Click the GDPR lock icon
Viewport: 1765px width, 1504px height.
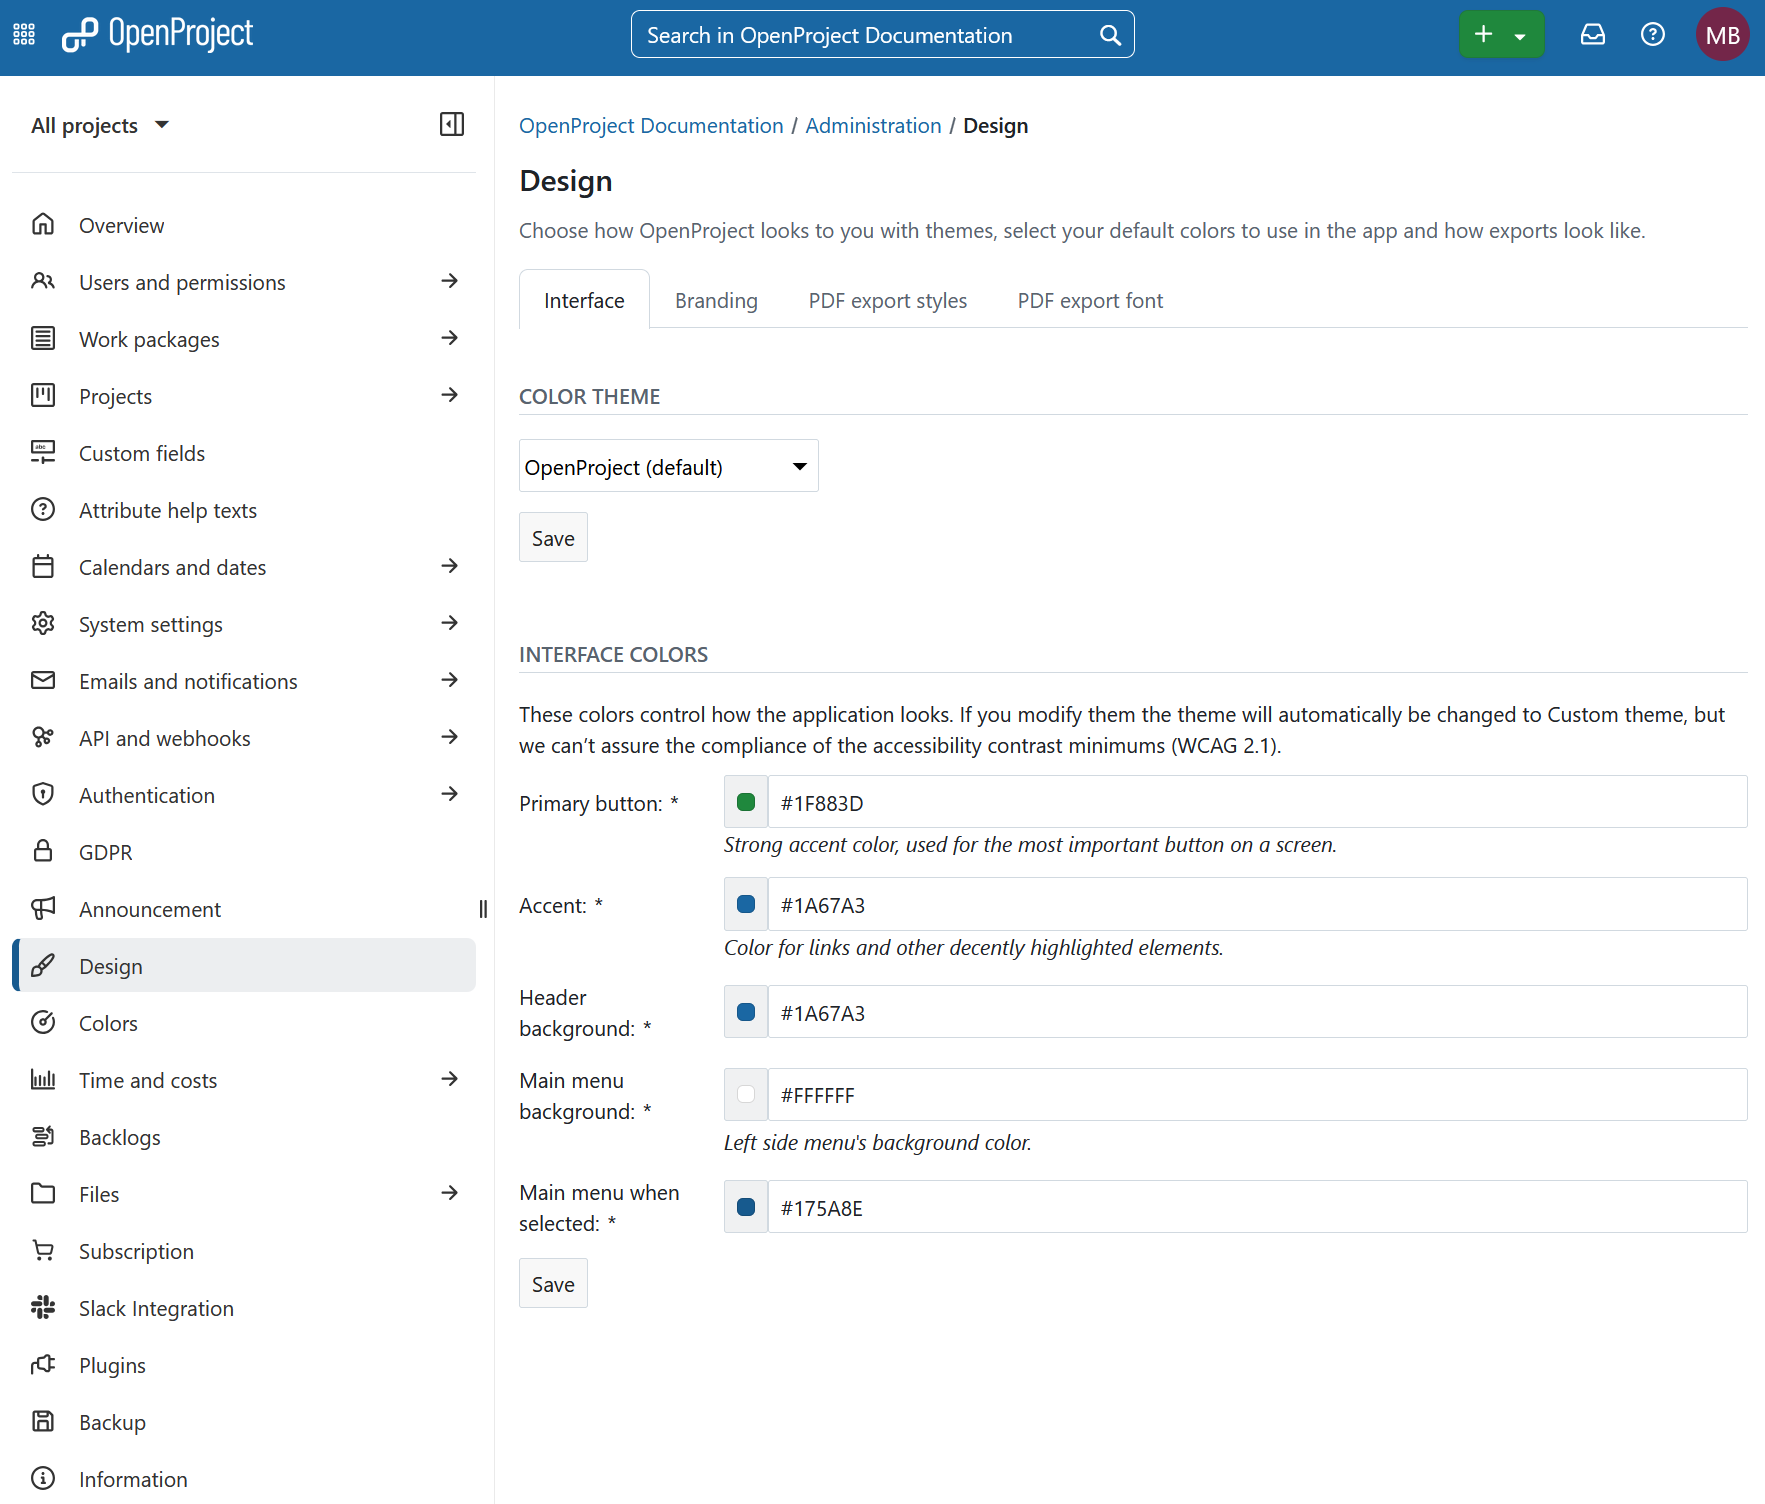point(43,851)
